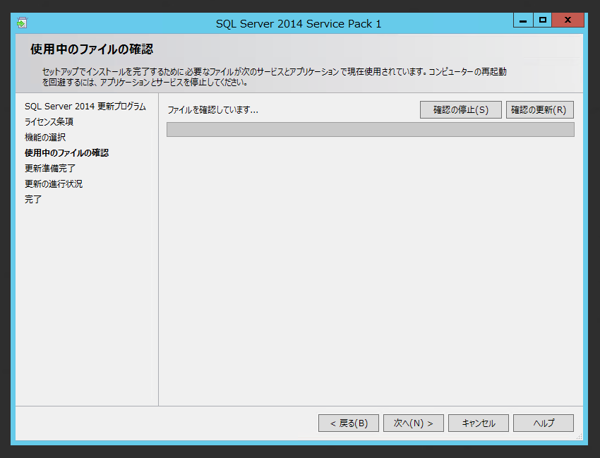Click the SQL Server setup icon in title bar
Viewport: 600px width, 458px height.
click(22, 23)
